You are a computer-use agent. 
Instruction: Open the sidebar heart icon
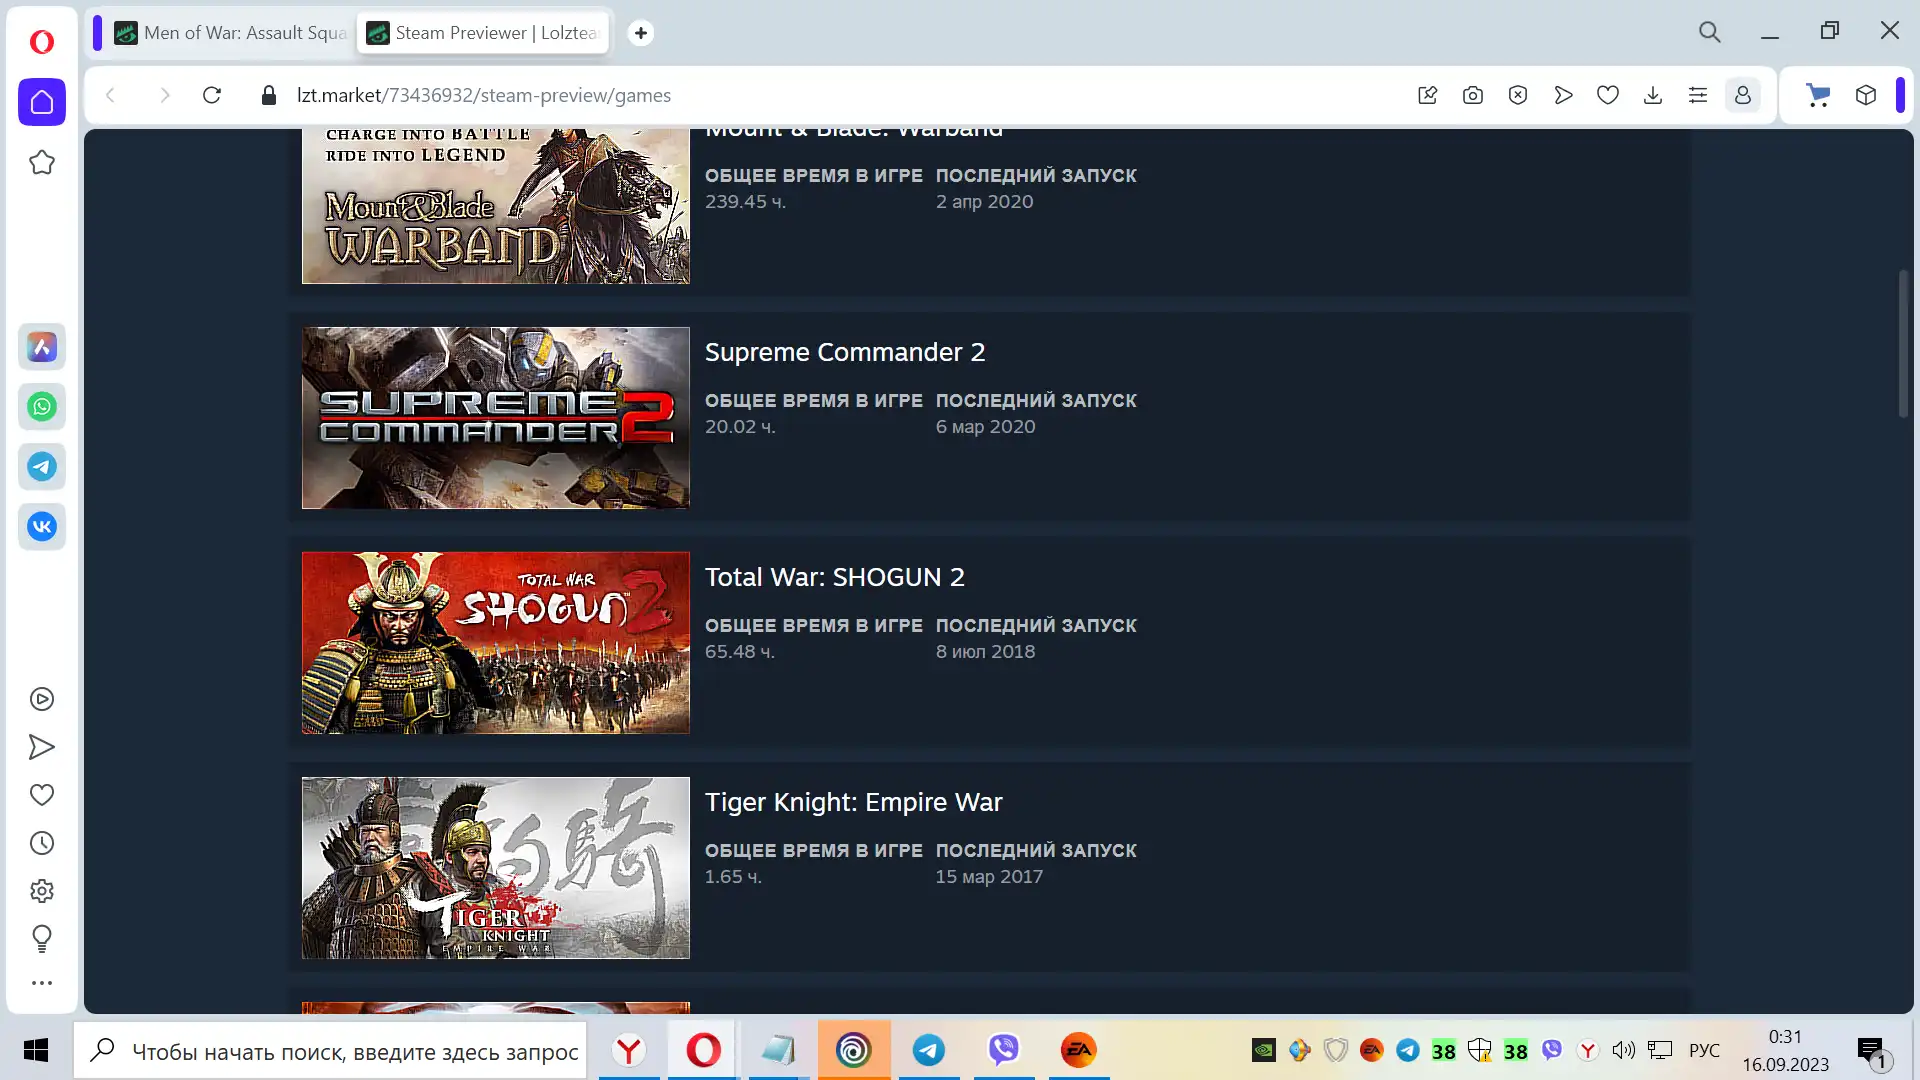42,795
